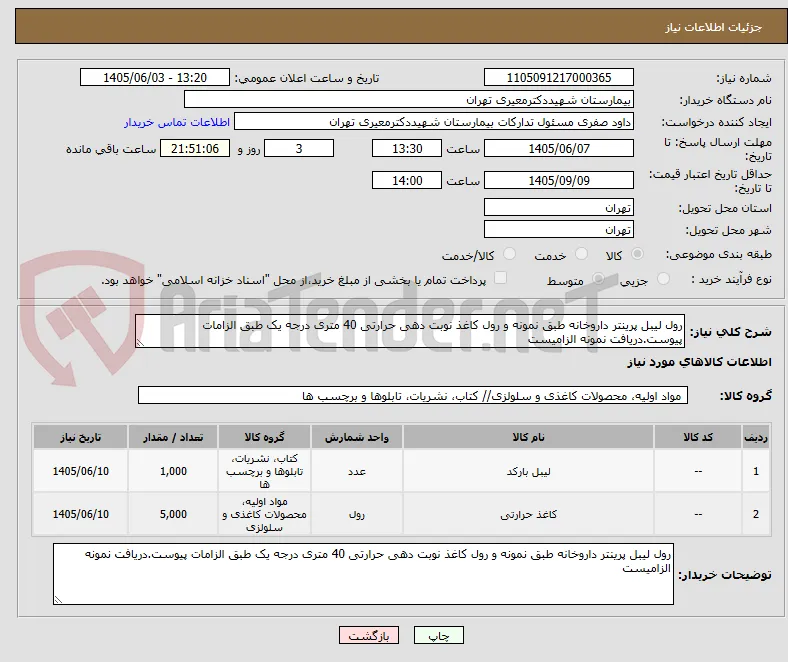Toggle the اسناد خزانه اسلامی payment checkbox

point(501,278)
